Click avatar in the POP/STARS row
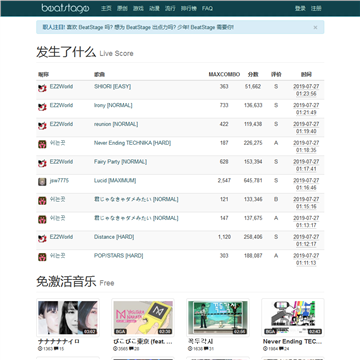 42,257
